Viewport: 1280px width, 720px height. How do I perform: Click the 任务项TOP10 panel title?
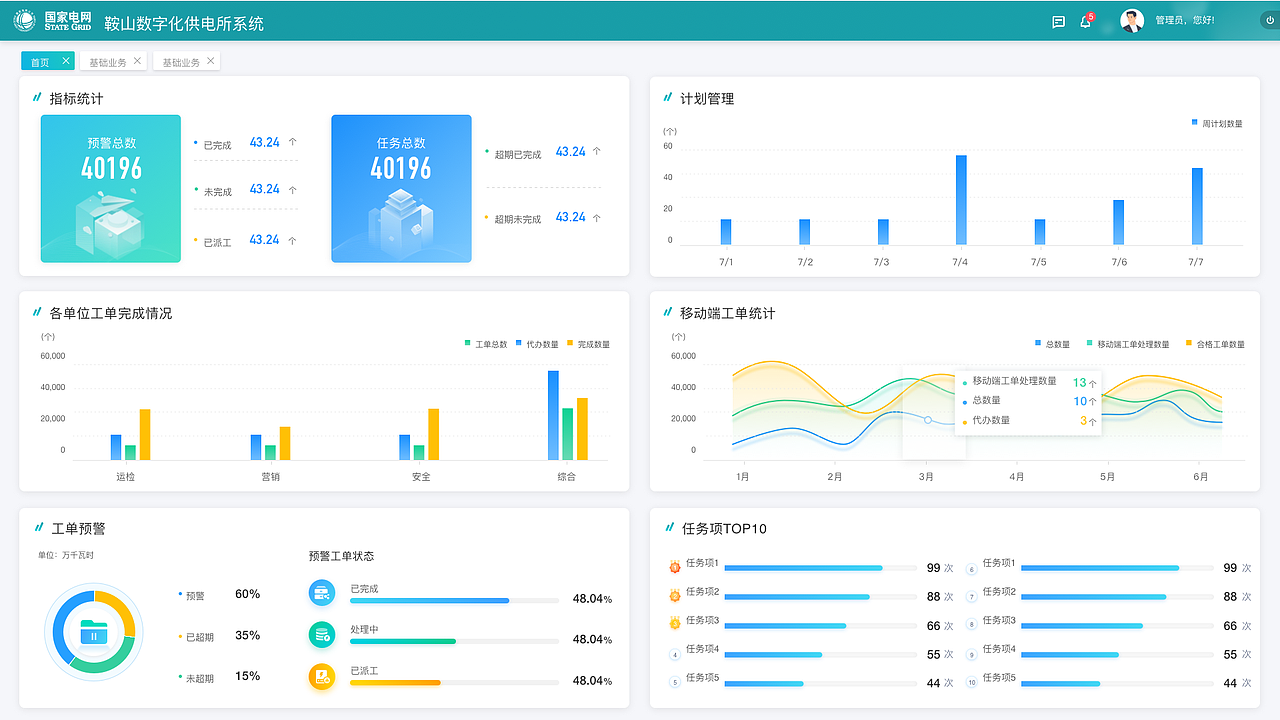724,529
